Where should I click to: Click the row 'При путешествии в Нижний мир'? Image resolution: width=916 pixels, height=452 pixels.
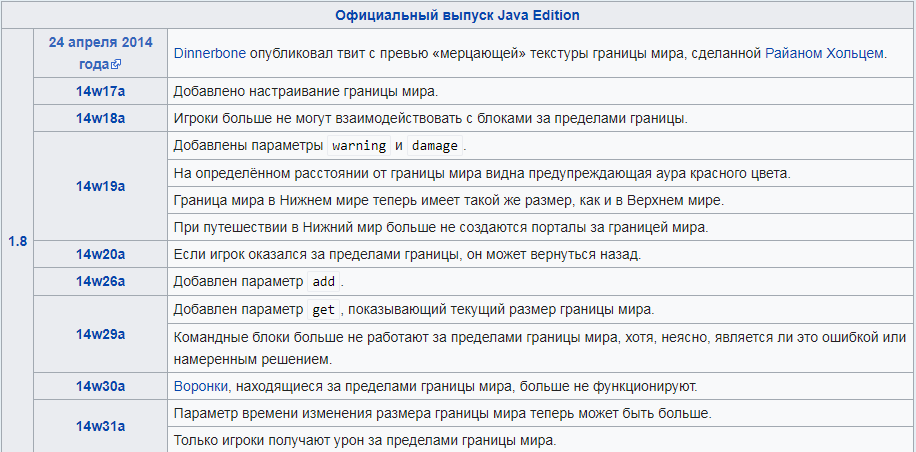click(x=541, y=227)
